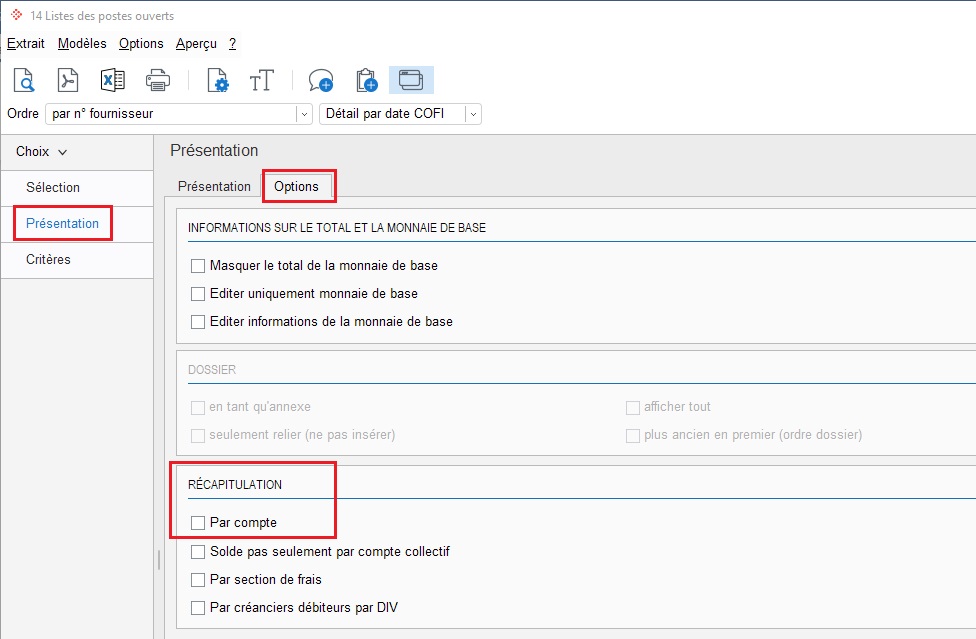Export the list to Excel
976x639 pixels.
[x=113, y=80]
